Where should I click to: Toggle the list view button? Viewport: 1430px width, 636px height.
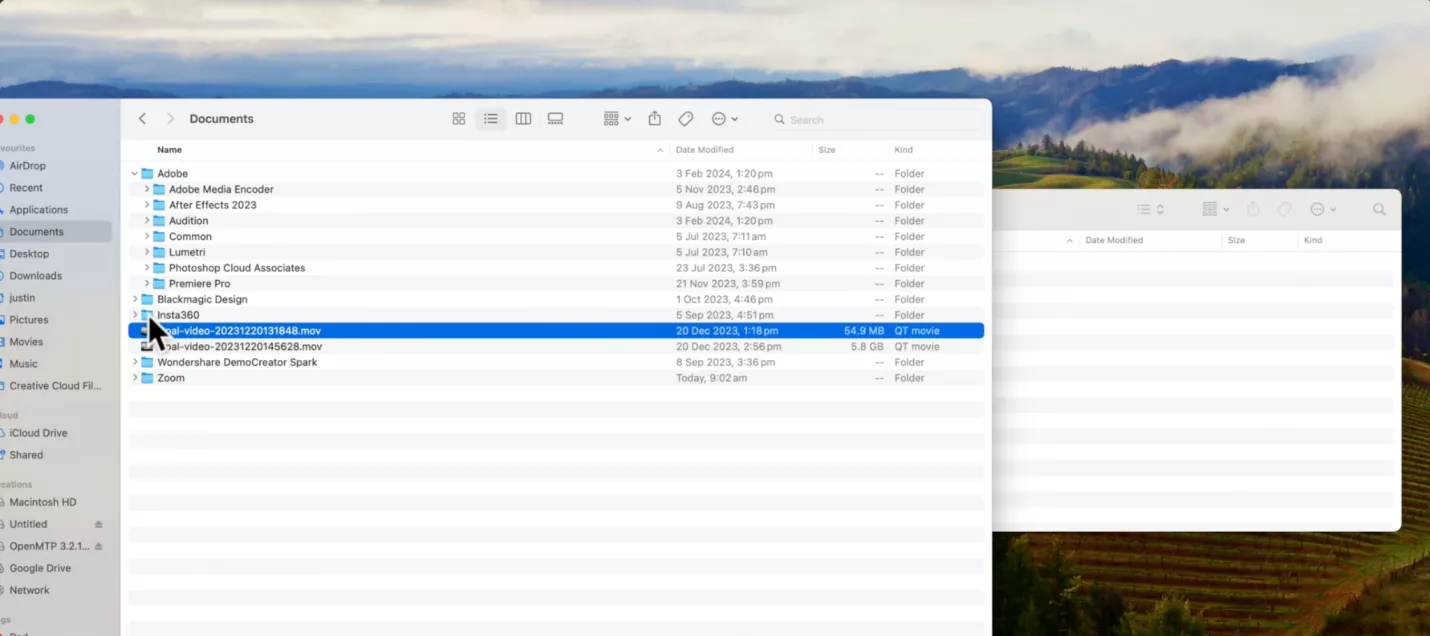click(x=490, y=118)
